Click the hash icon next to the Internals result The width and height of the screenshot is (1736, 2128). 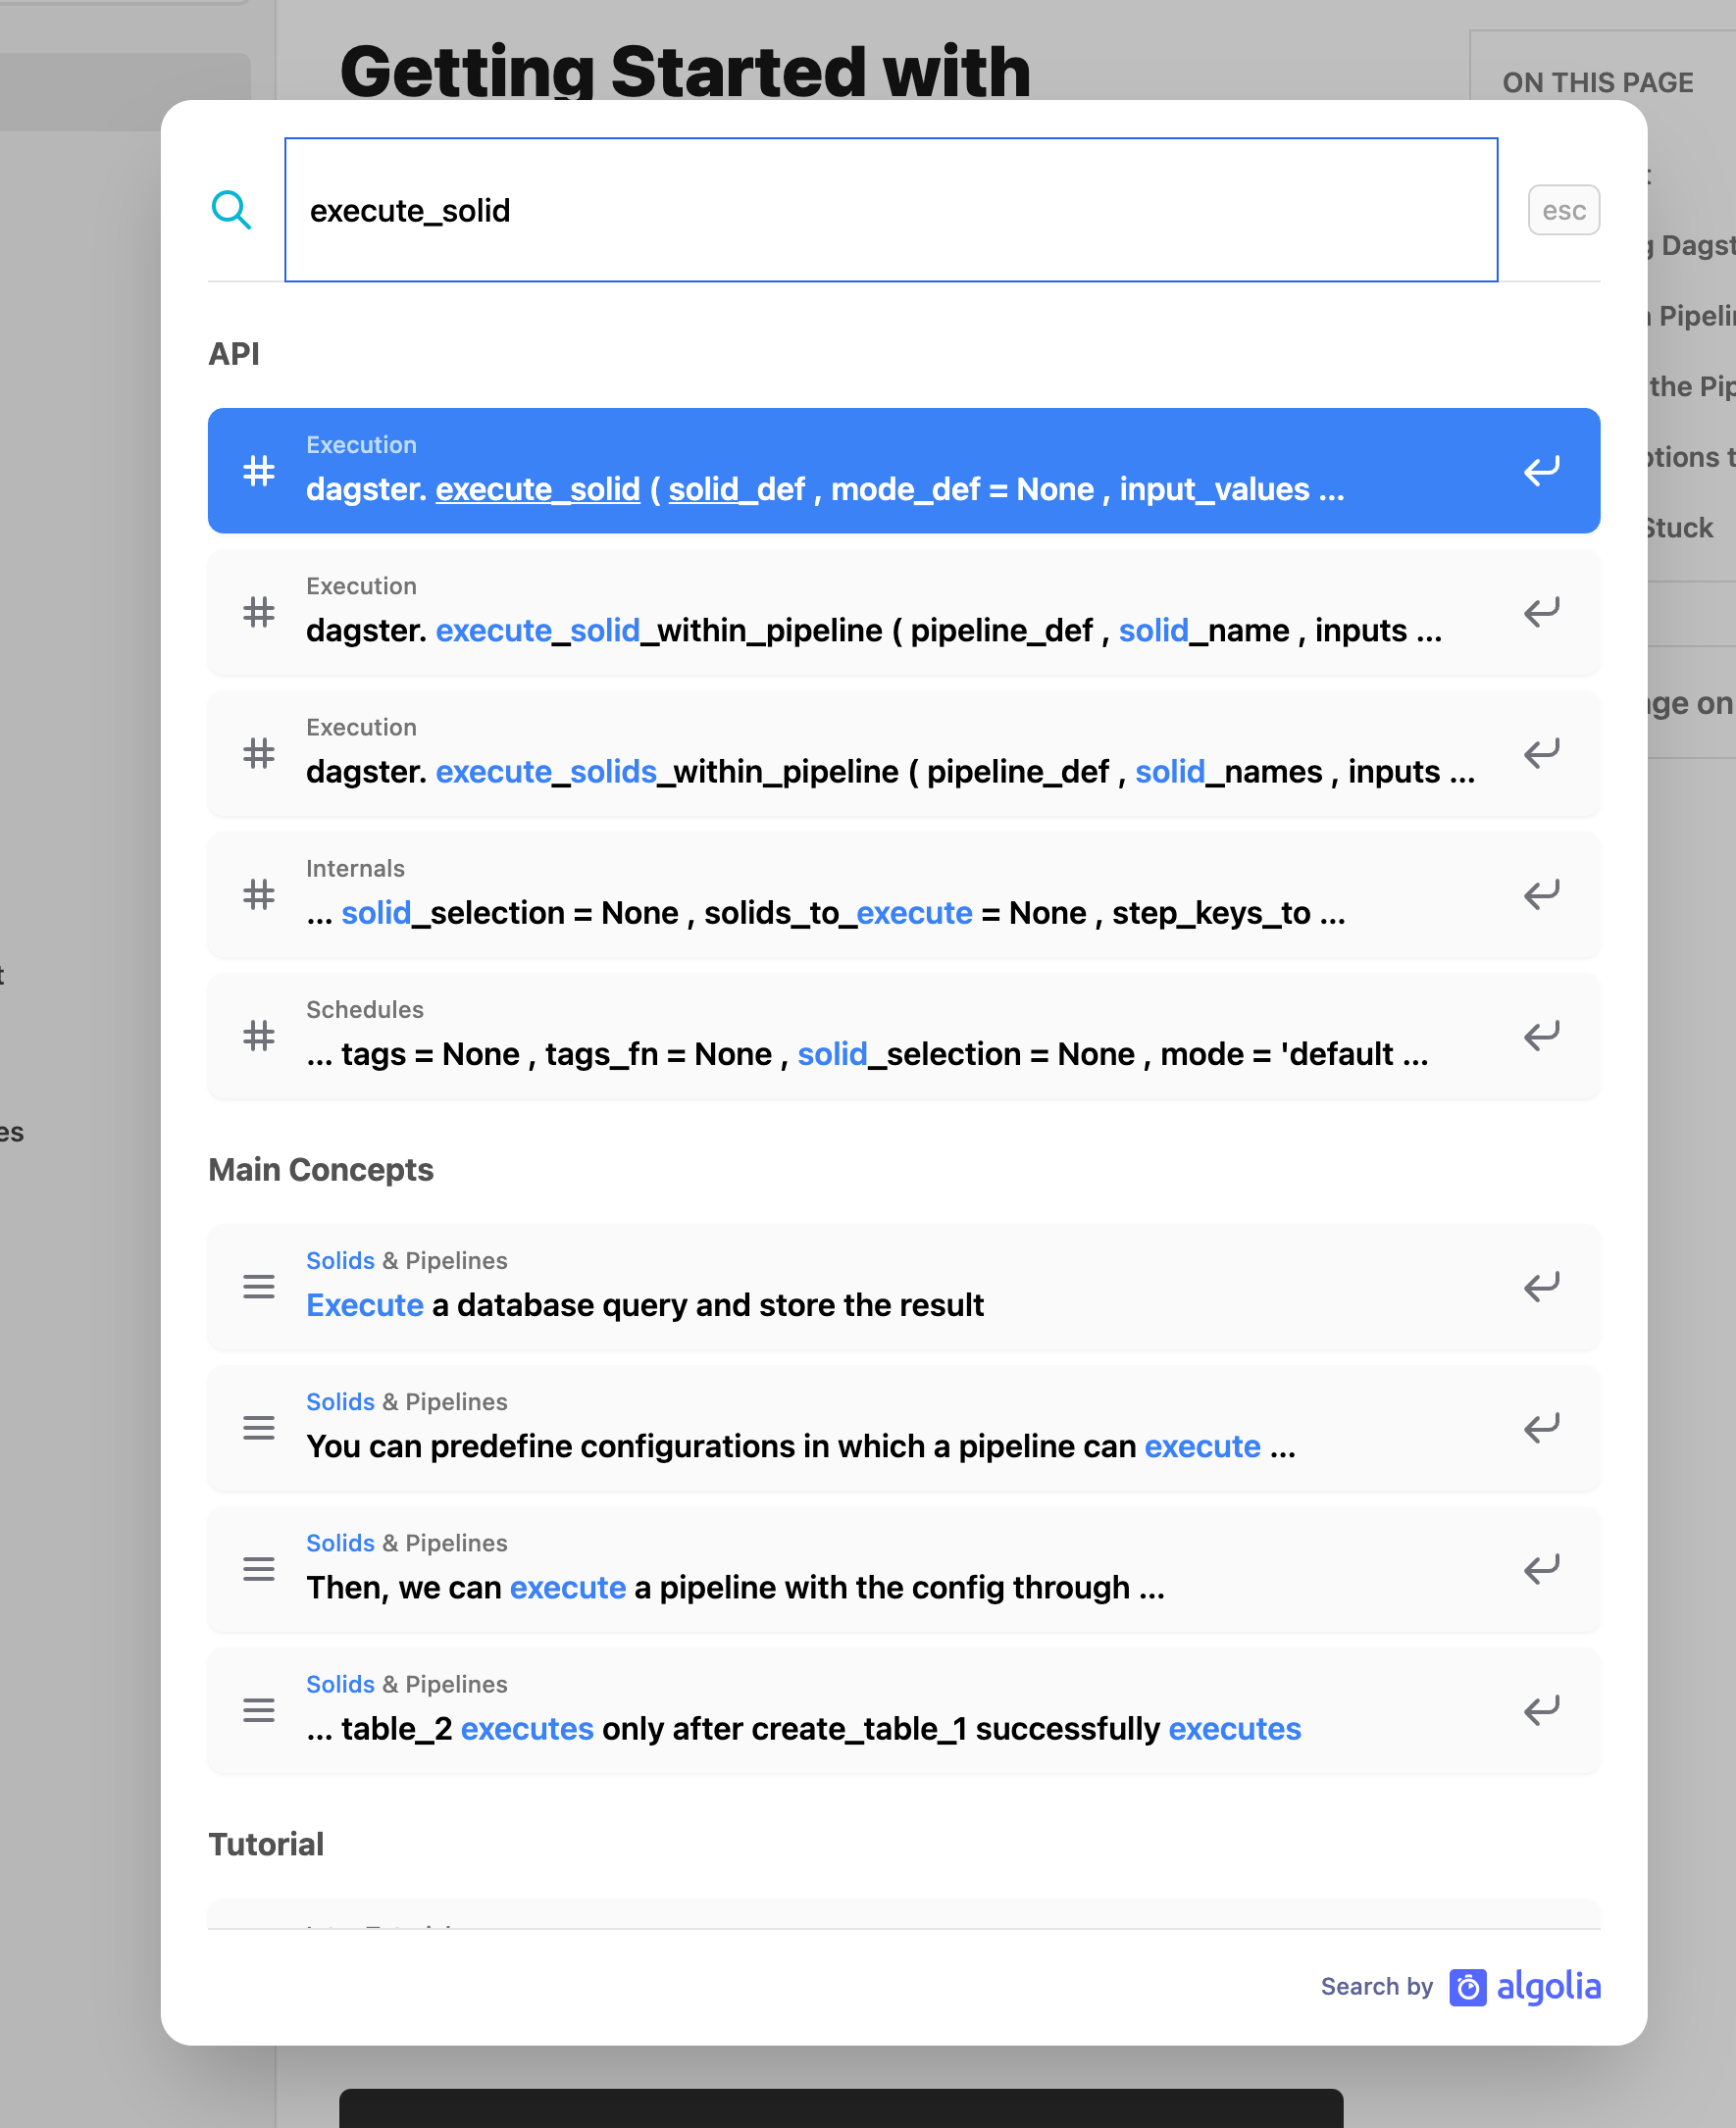point(258,896)
